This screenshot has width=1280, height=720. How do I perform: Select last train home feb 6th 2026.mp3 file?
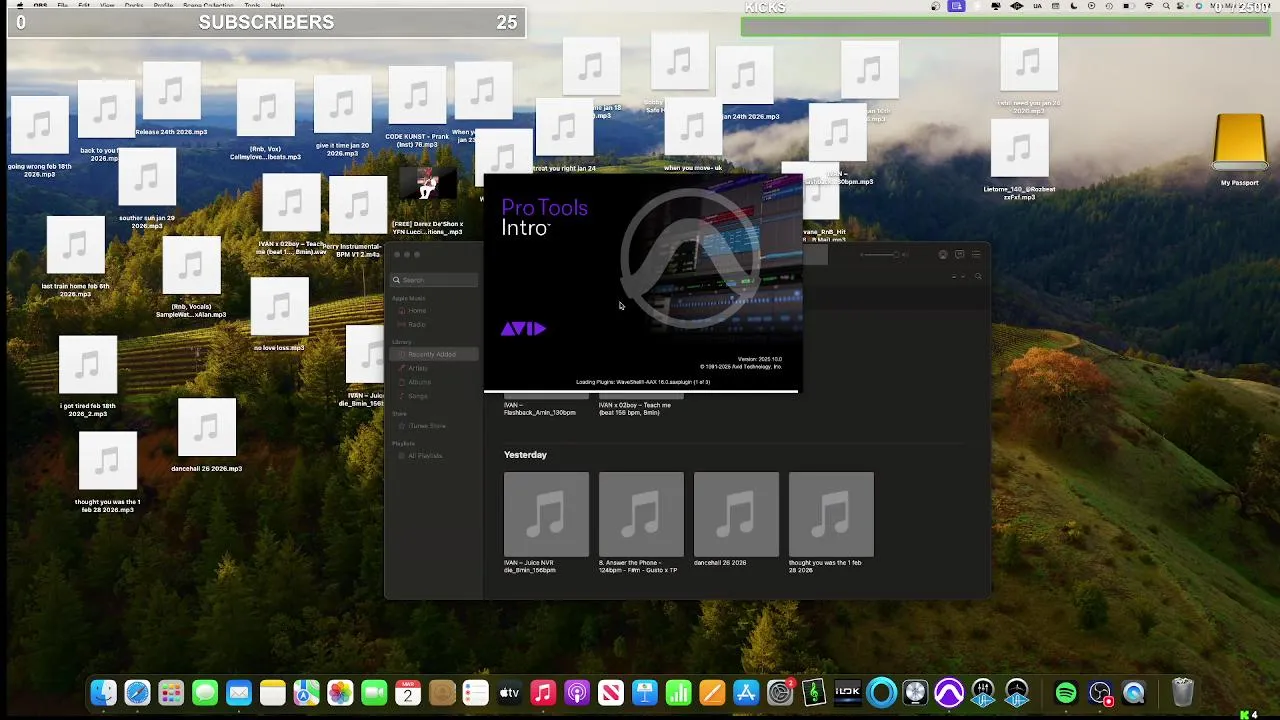(75, 257)
